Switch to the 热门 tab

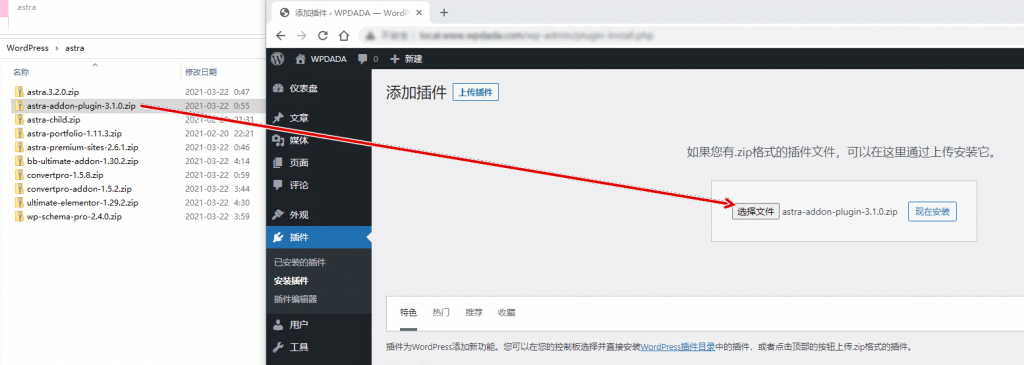click(x=441, y=312)
